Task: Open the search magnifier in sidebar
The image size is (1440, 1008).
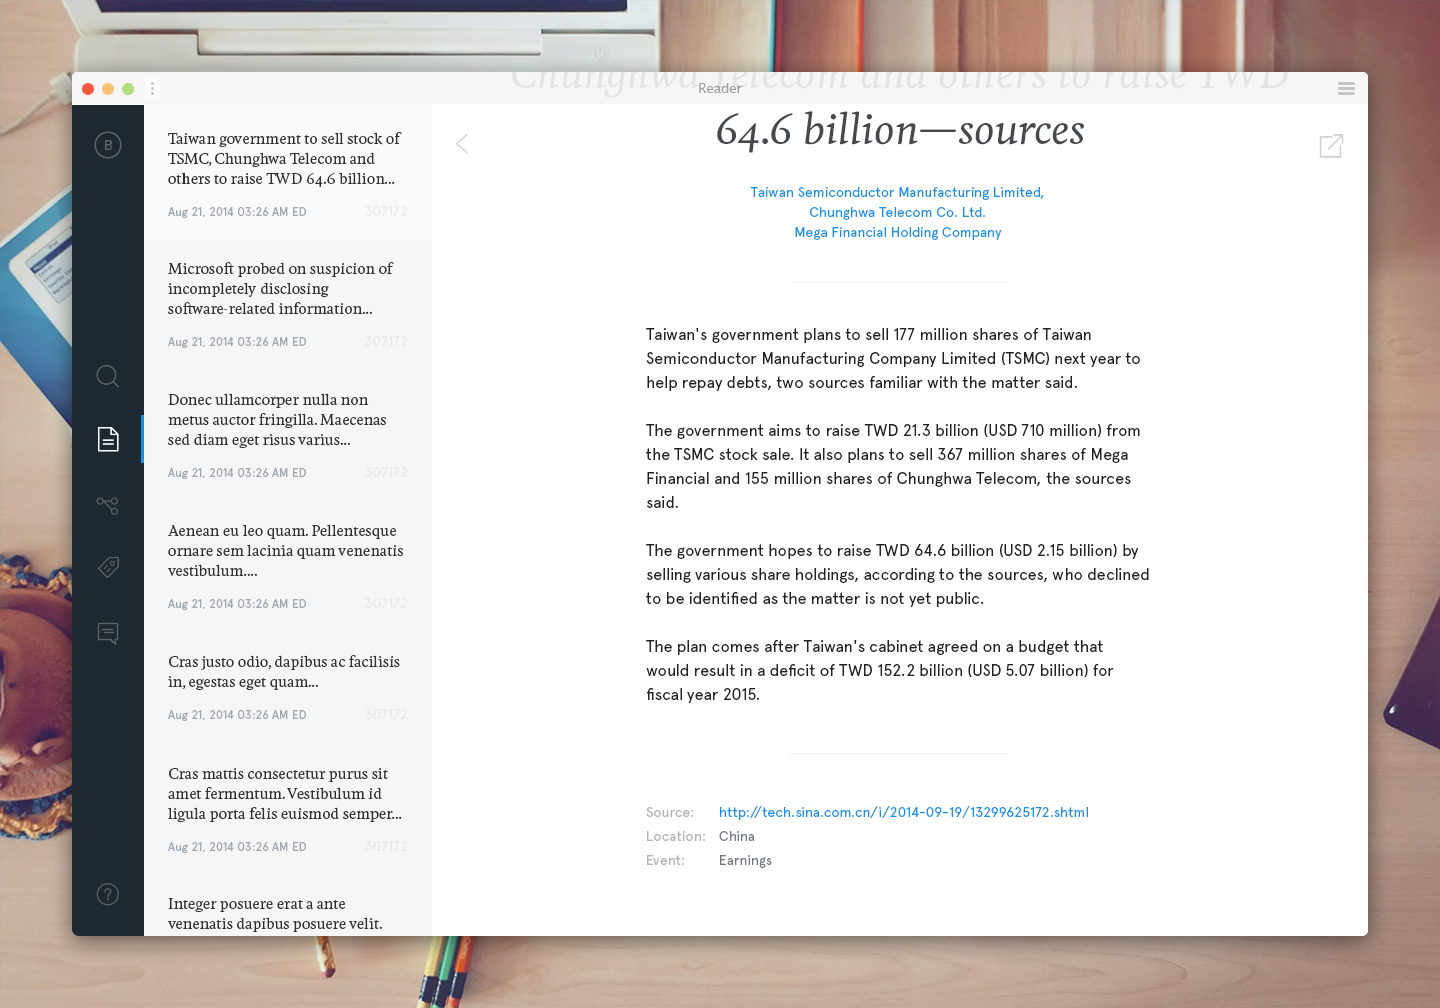Action: (108, 376)
